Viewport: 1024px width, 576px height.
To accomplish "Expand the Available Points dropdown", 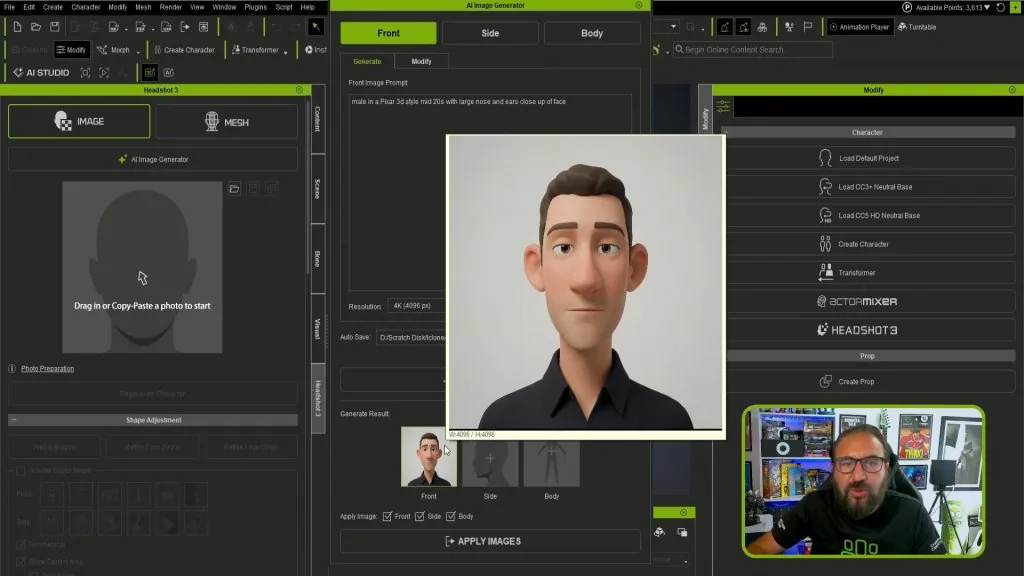I will click(x=987, y=8).
